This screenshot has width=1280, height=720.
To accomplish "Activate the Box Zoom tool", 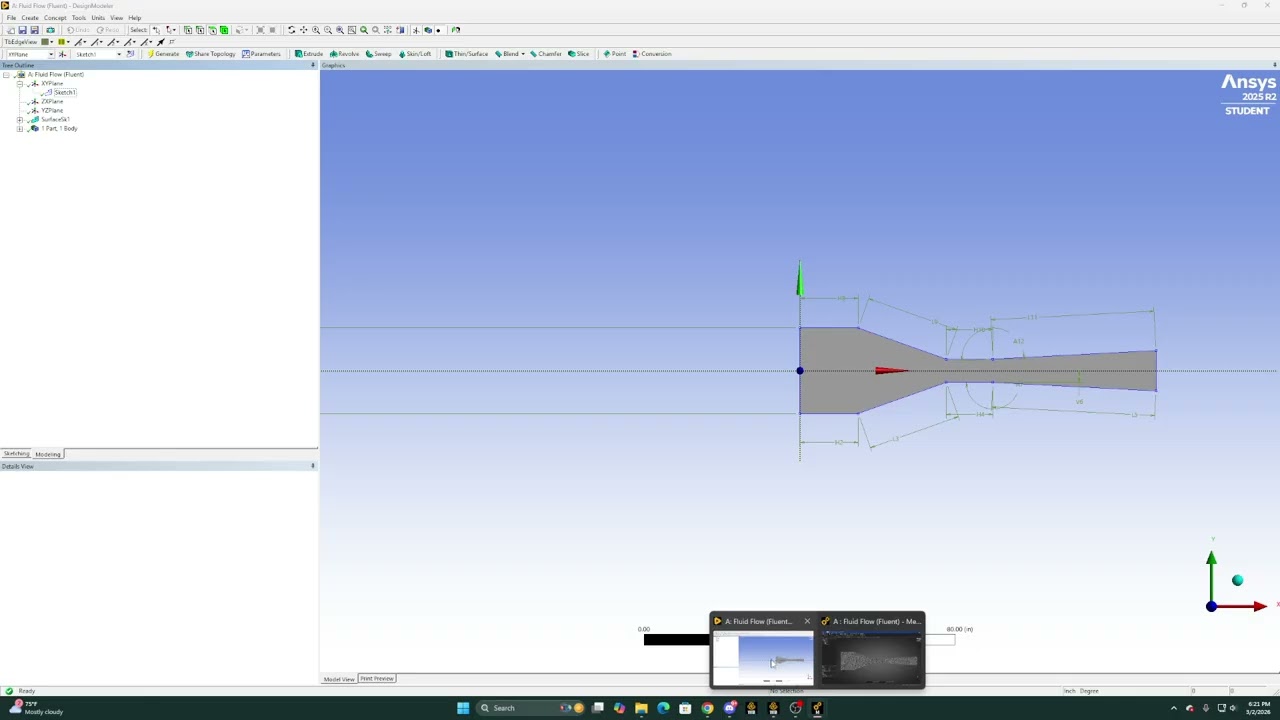I will (328, 30).
